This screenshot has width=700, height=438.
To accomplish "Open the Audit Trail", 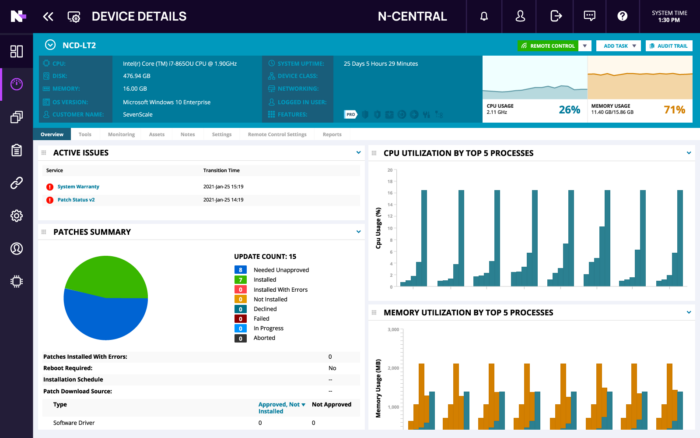I will [x=669, y=46].
